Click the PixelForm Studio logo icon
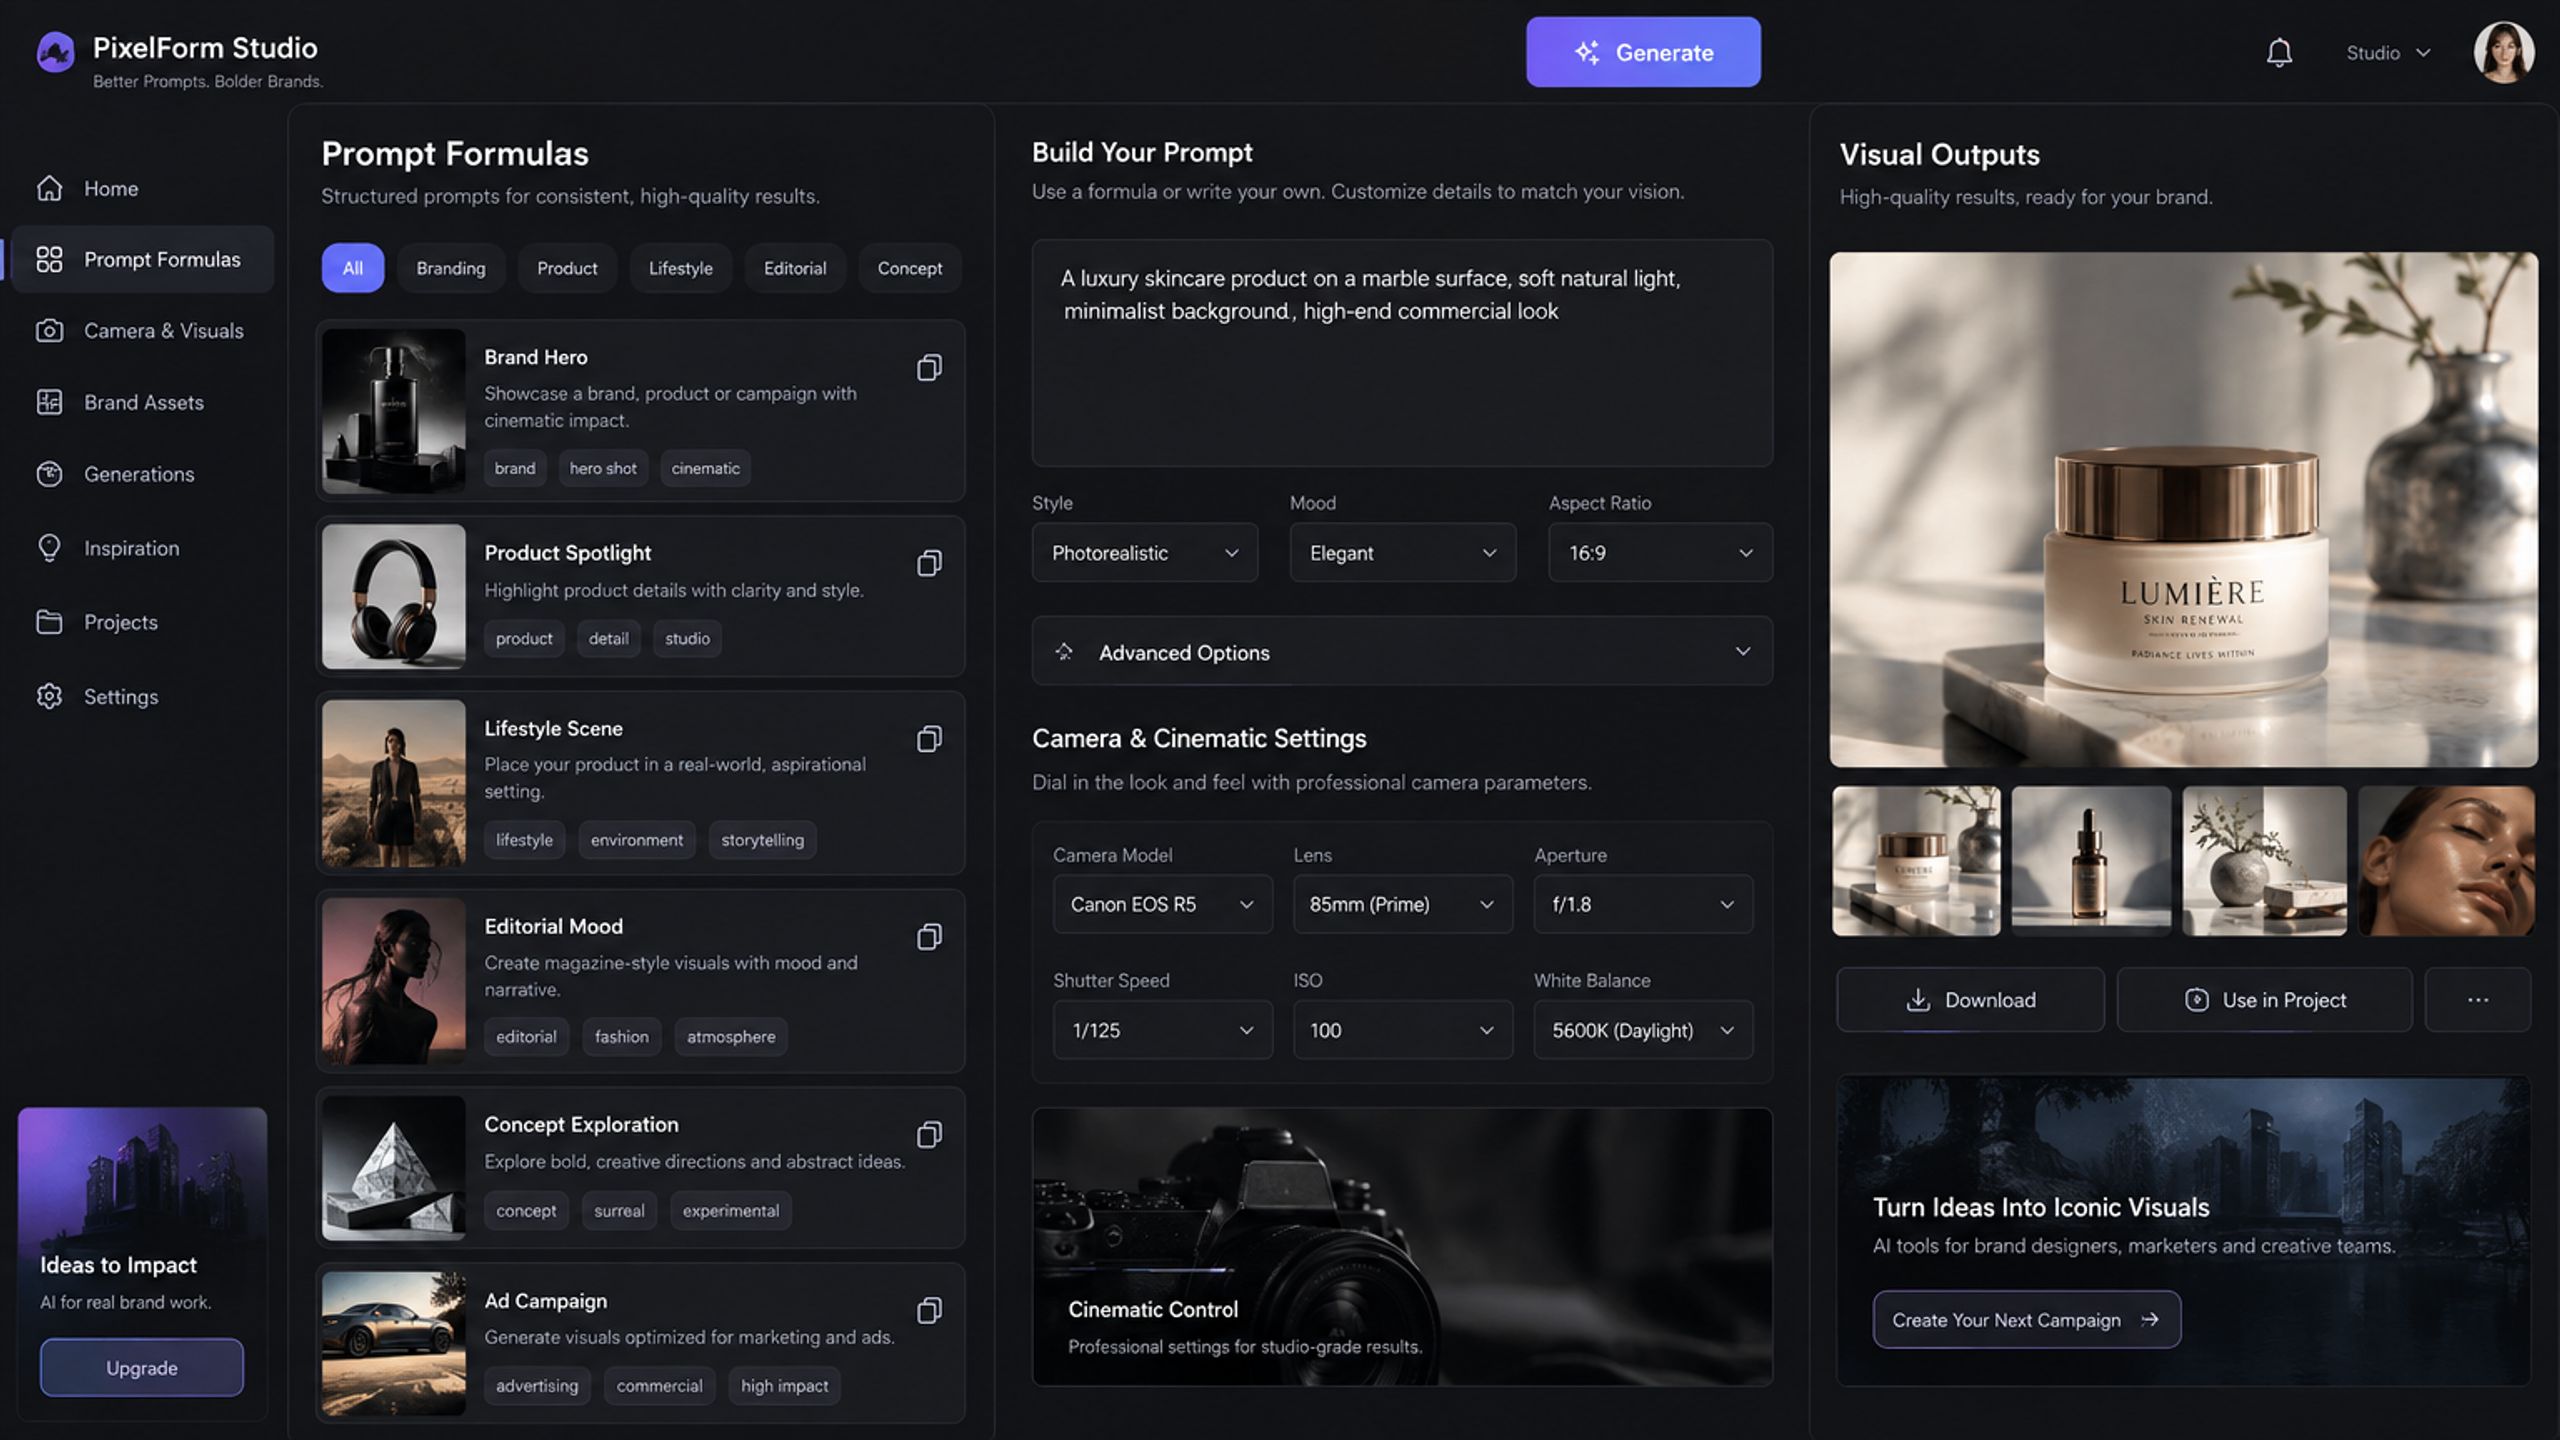The height and width of the screenshot is (1440, 2560). 55,52
